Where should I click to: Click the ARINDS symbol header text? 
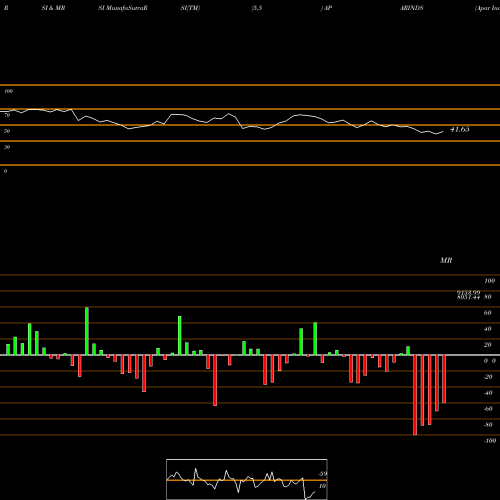click(411, 8)
